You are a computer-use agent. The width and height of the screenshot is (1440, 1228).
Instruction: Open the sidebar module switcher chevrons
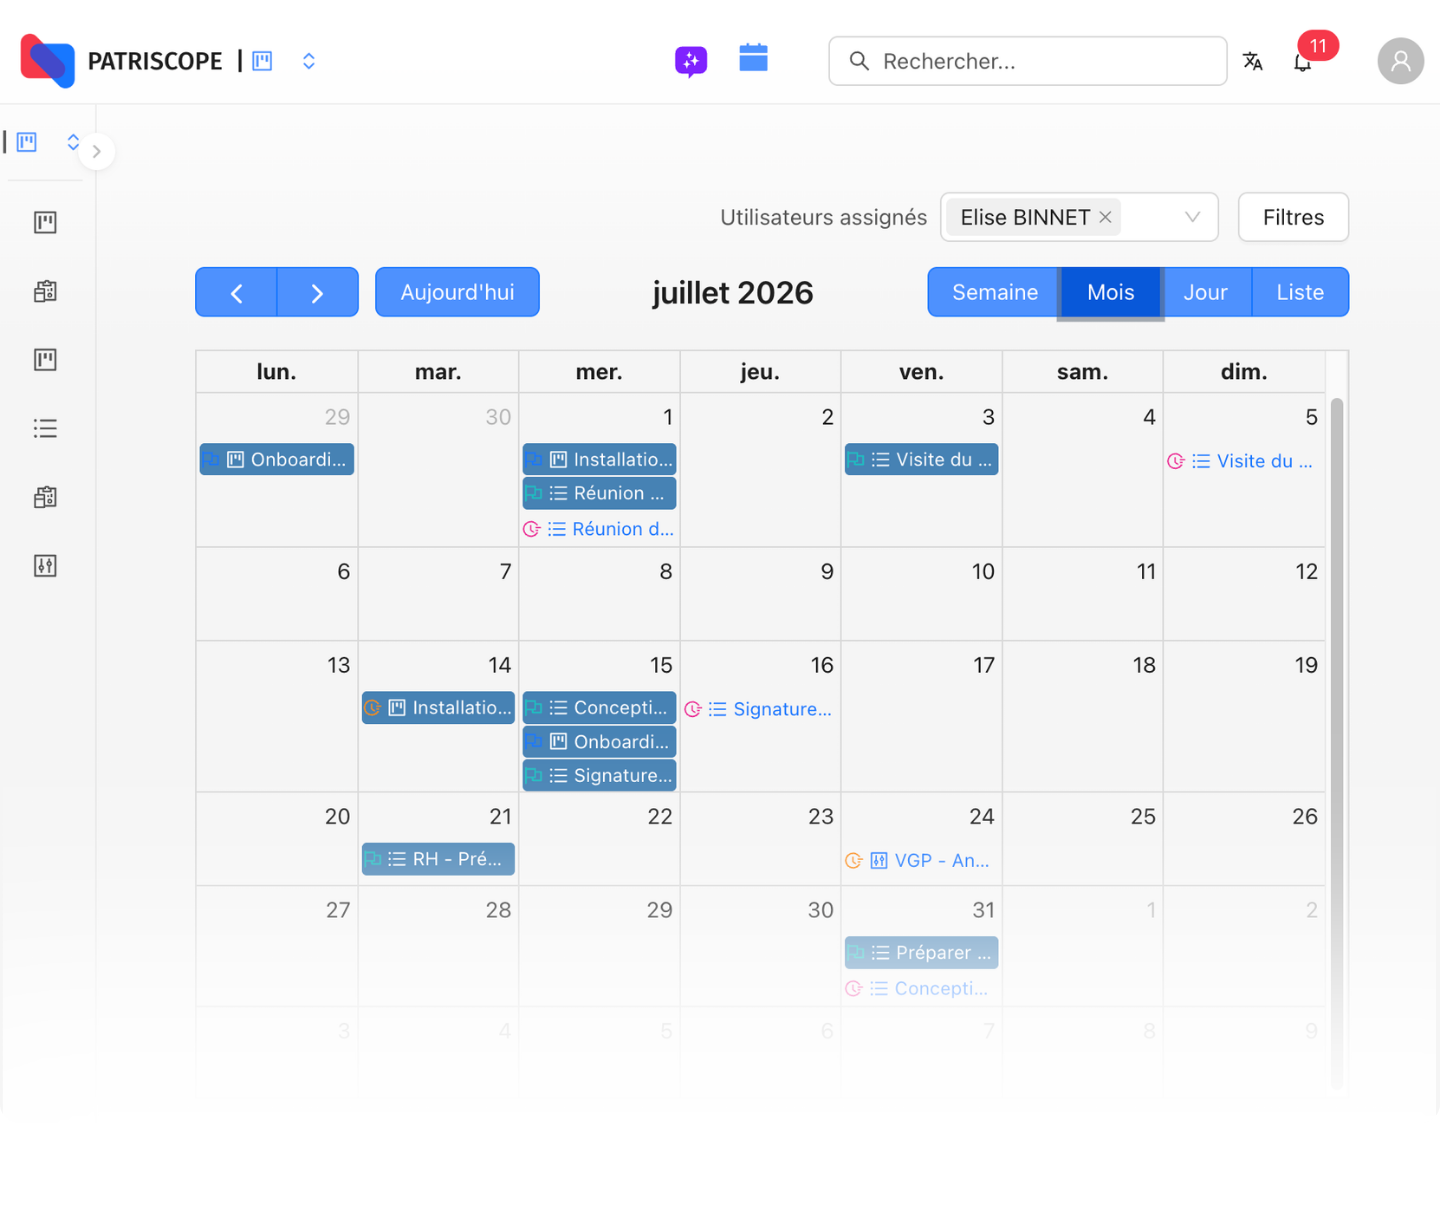[73, 141]
